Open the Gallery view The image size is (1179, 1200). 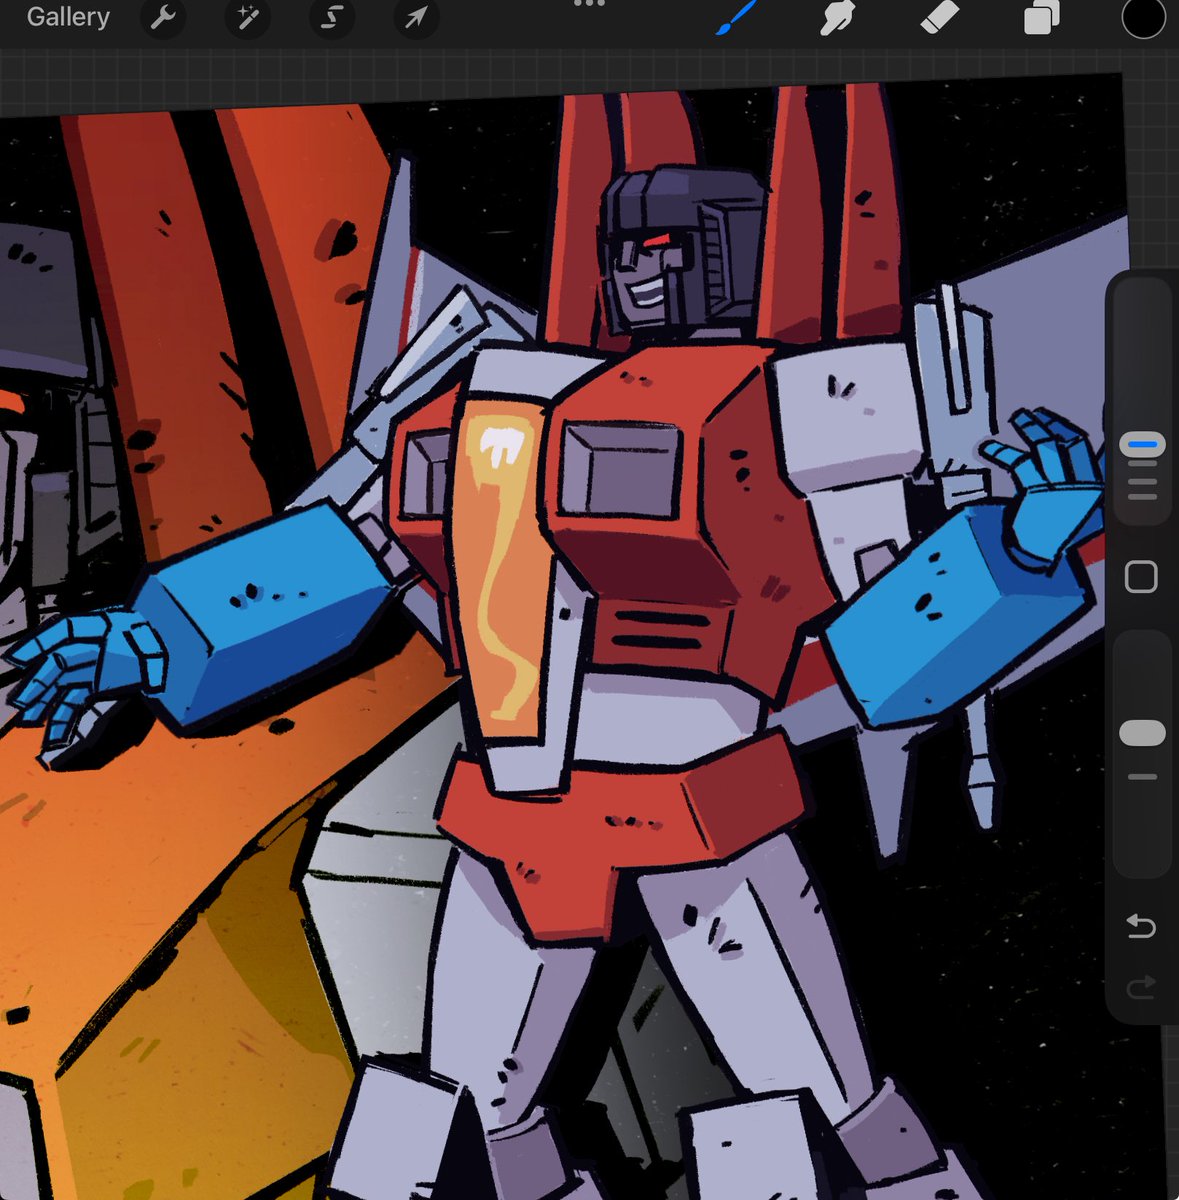68,17
